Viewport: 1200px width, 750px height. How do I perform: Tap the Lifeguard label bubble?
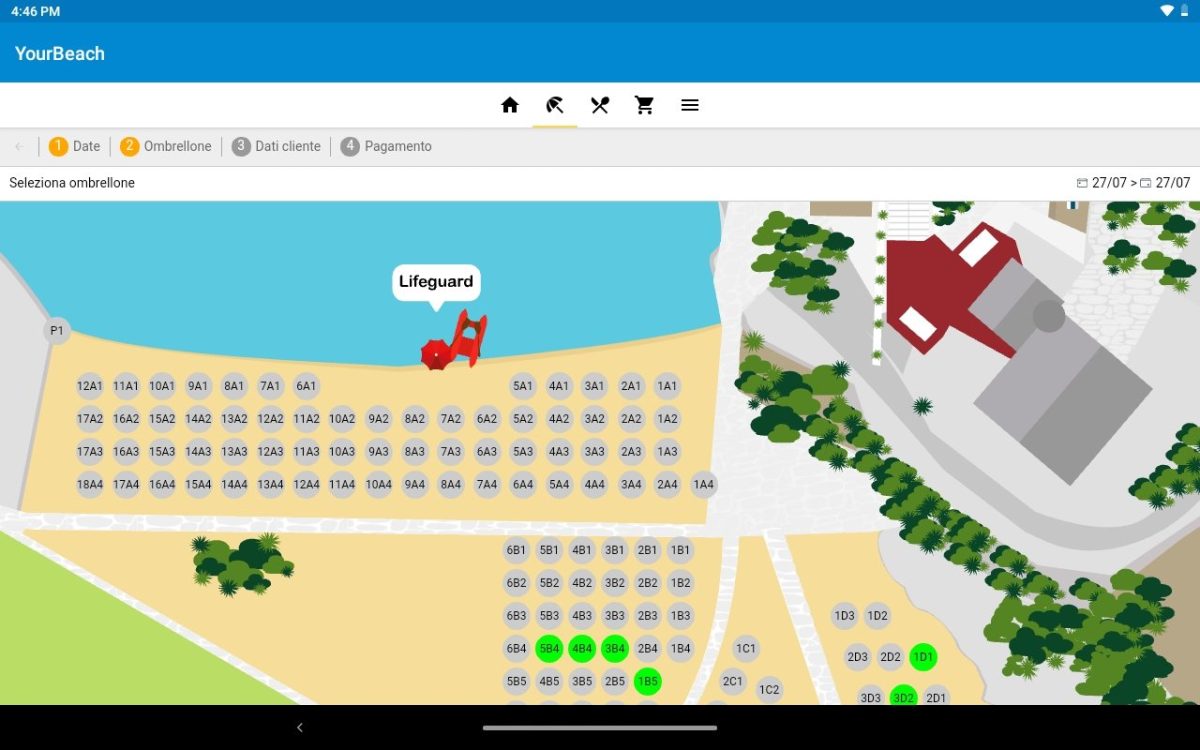pos(436,282)
